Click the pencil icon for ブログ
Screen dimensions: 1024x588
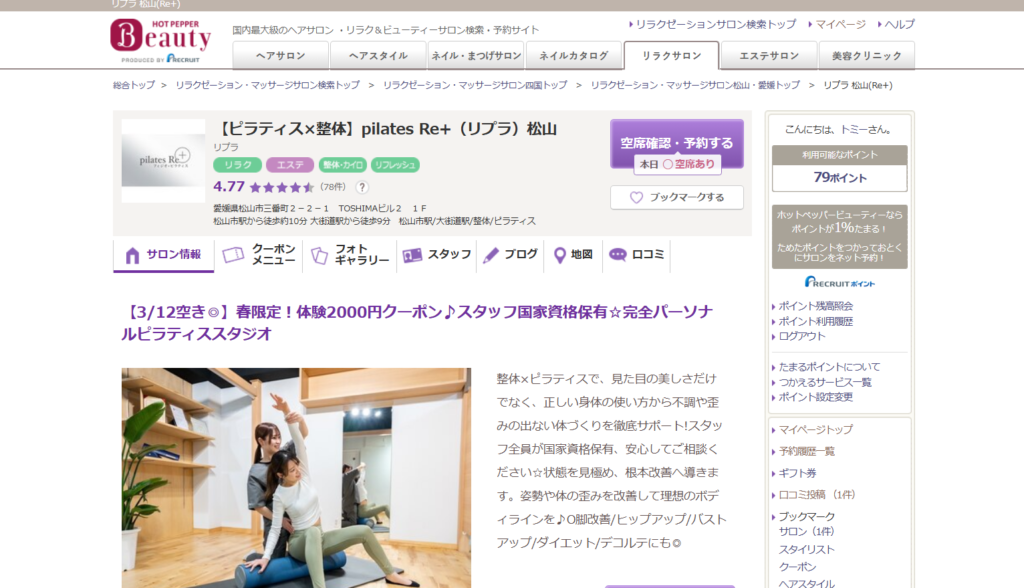[x=490, y=255]
